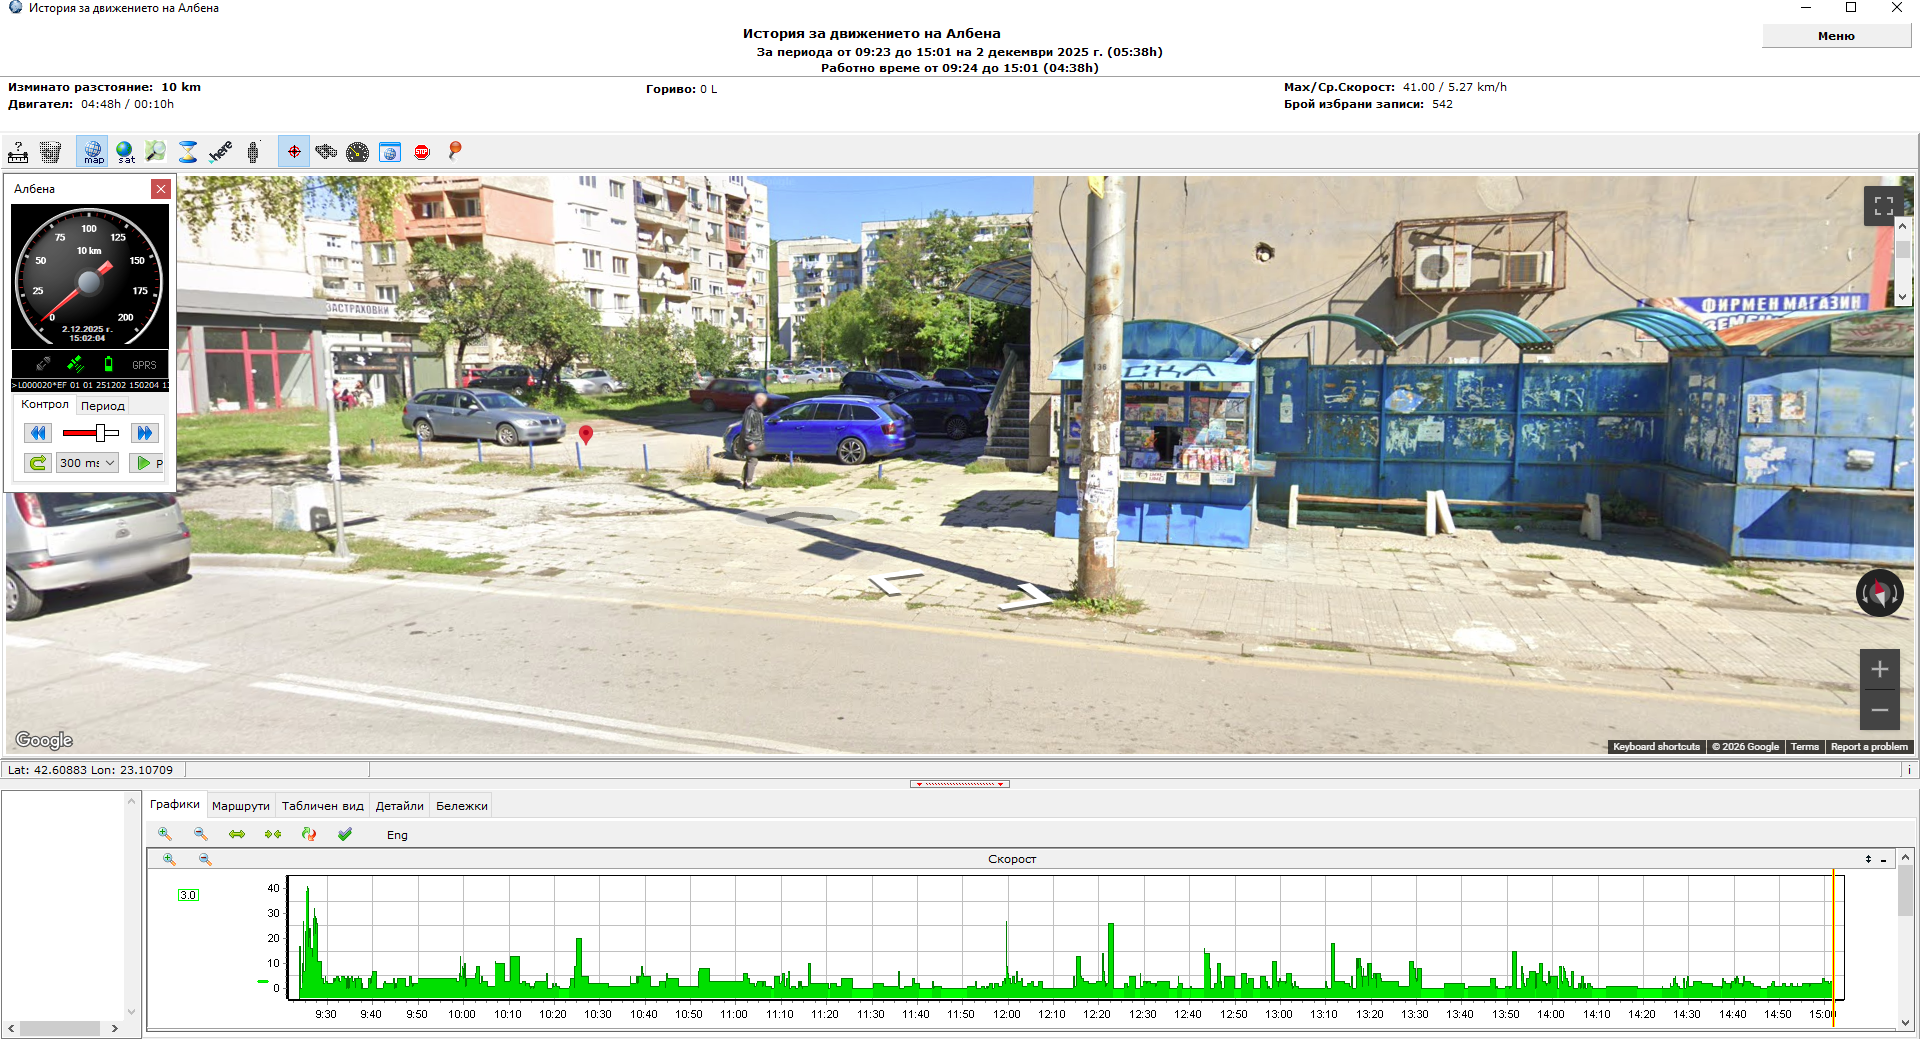Click the red dotted splitter collapse handle
The width and height of the screenshot is (1920, 1039).
pyautogui.click(x=959, y=784)
